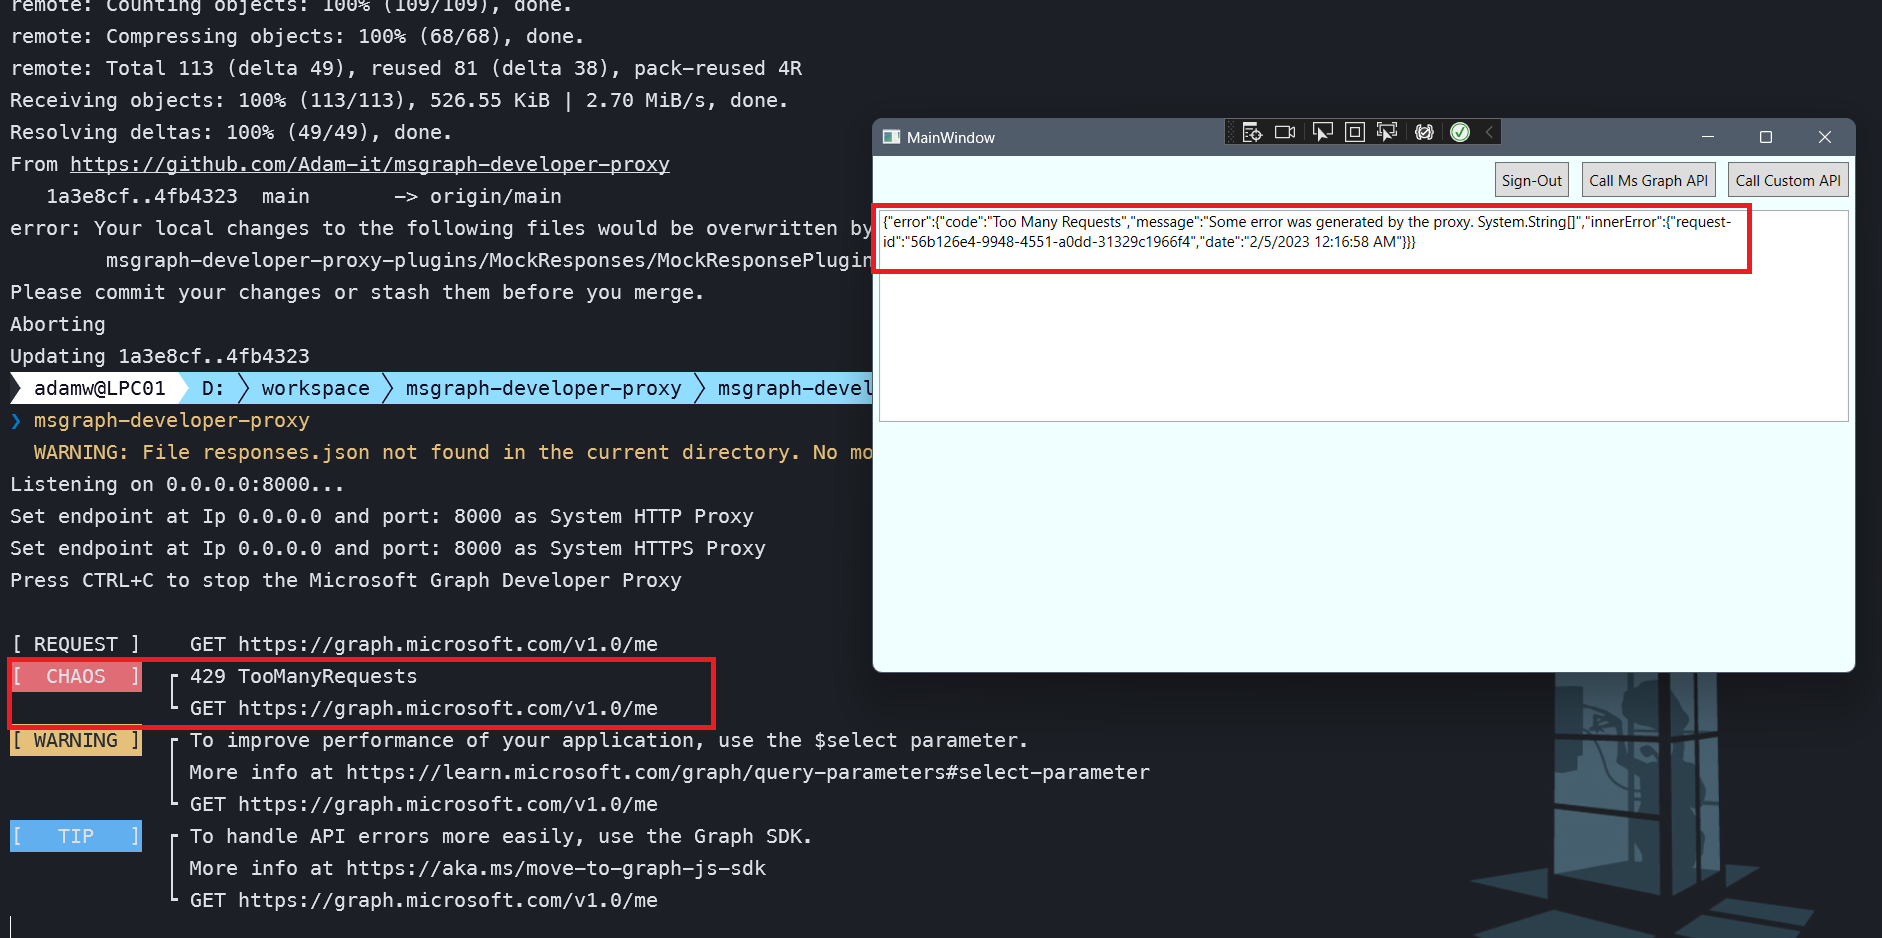This screenshot has width=1882, height=938.
Task: Click the screen capture icon in debug toolbar
Action: (1285, 131)
